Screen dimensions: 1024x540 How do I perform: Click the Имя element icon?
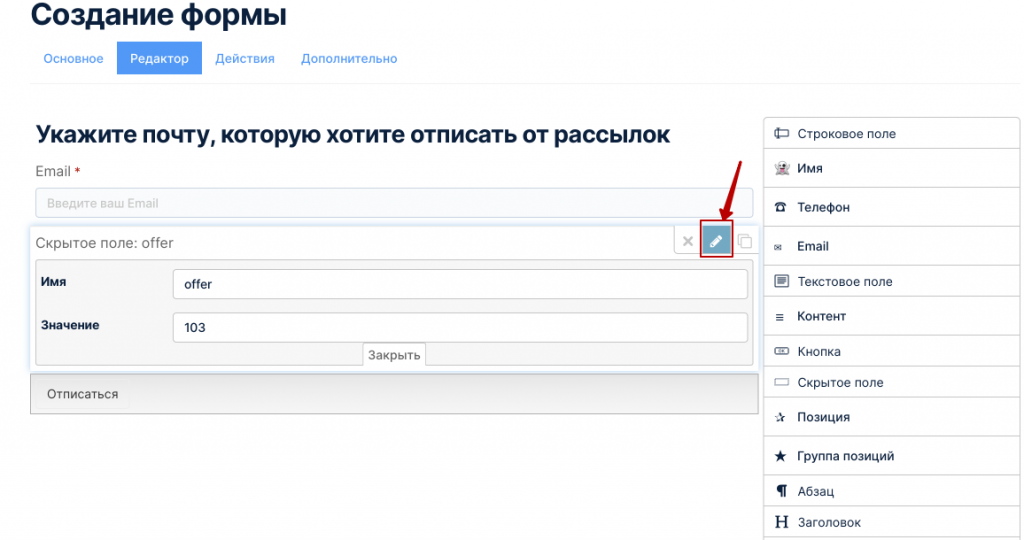click(x=781, y=168)
